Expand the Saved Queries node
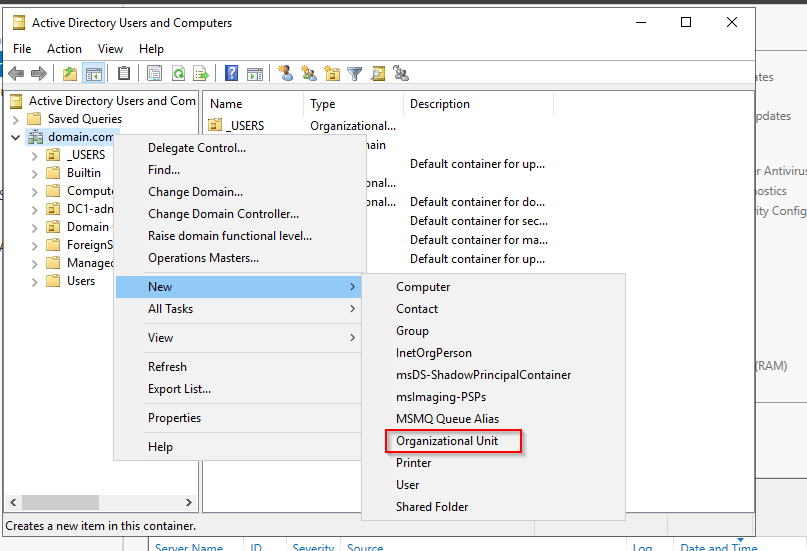 click(15, 120)
